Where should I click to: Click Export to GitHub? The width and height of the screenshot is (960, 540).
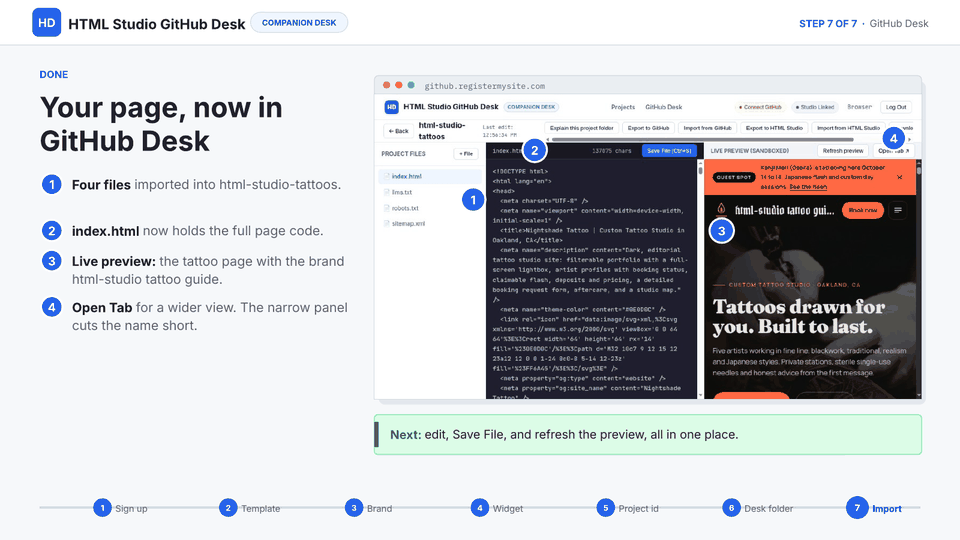coord(648,128)
